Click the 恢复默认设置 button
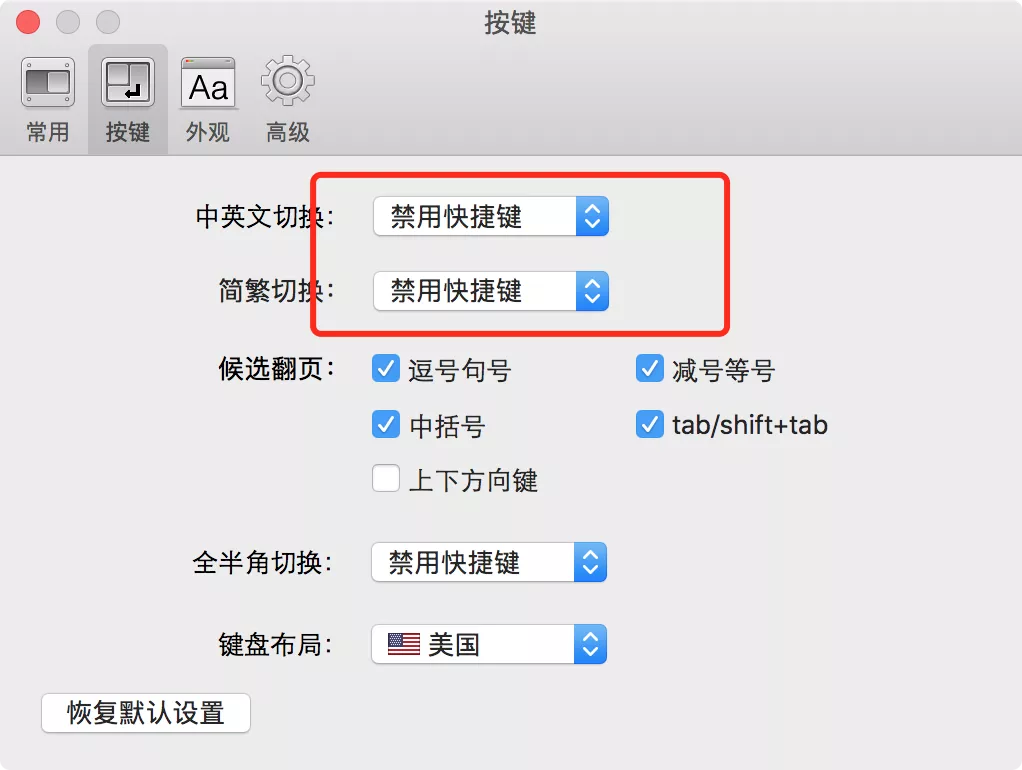1022x770 pixels. click(146, 713)
